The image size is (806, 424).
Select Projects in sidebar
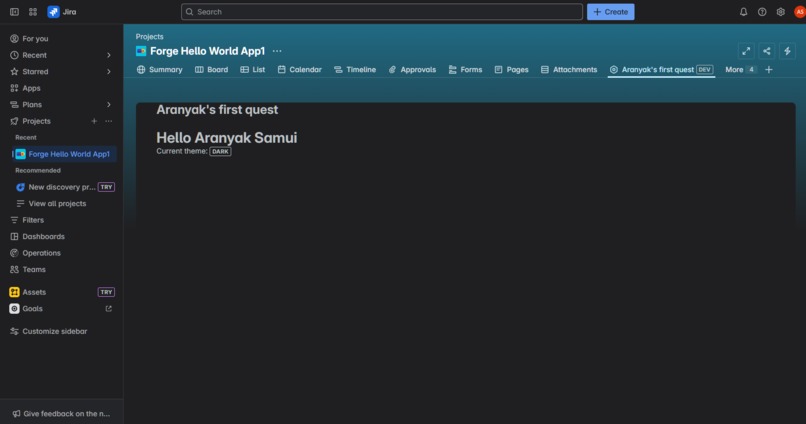[36, 121]
